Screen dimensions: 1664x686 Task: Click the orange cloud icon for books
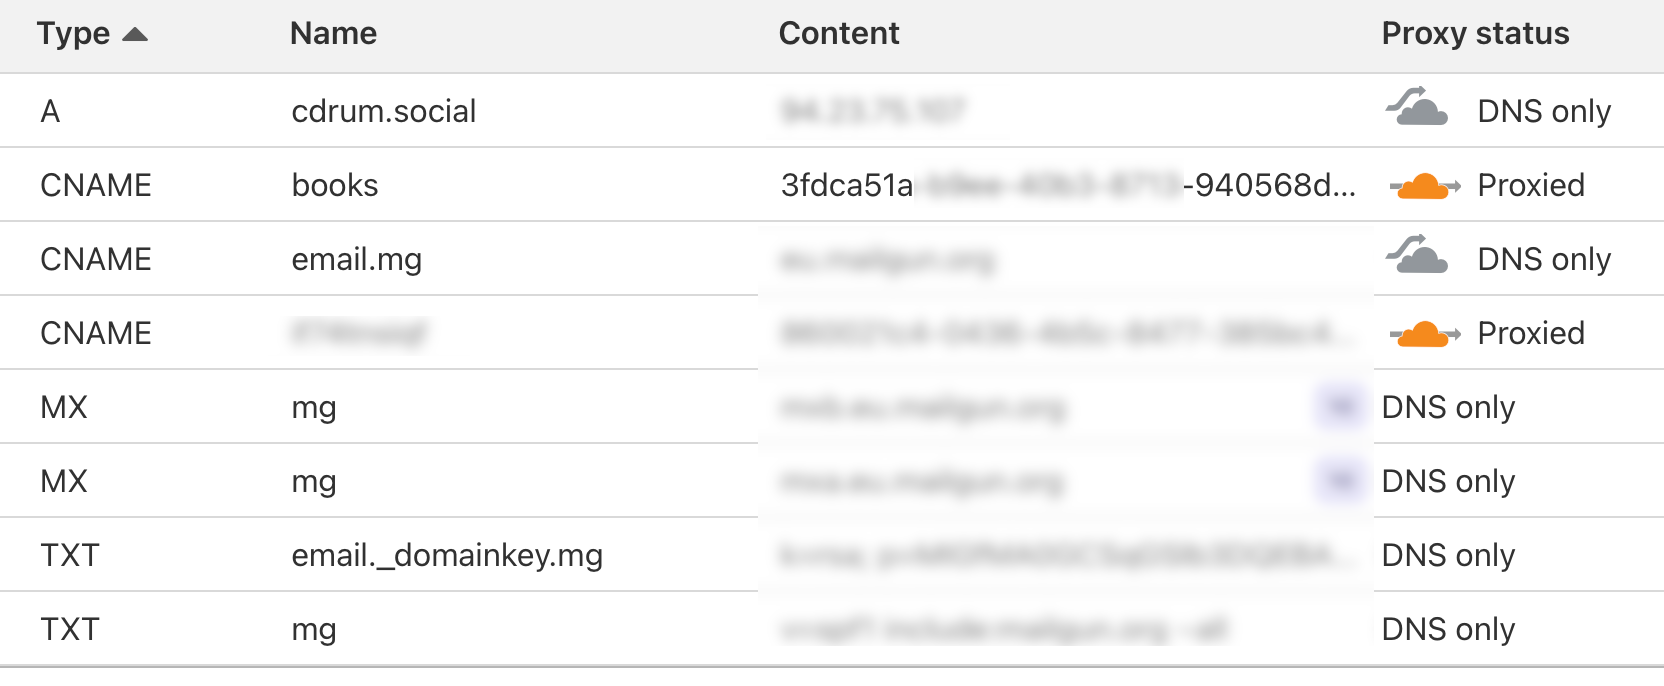point(1424,186)
